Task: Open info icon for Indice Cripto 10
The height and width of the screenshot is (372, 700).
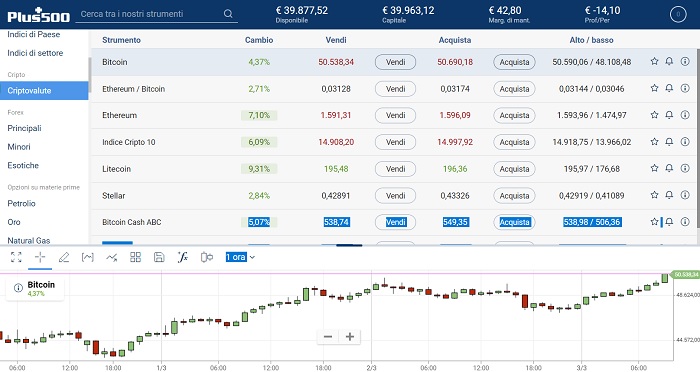Action: click(685, 142)
